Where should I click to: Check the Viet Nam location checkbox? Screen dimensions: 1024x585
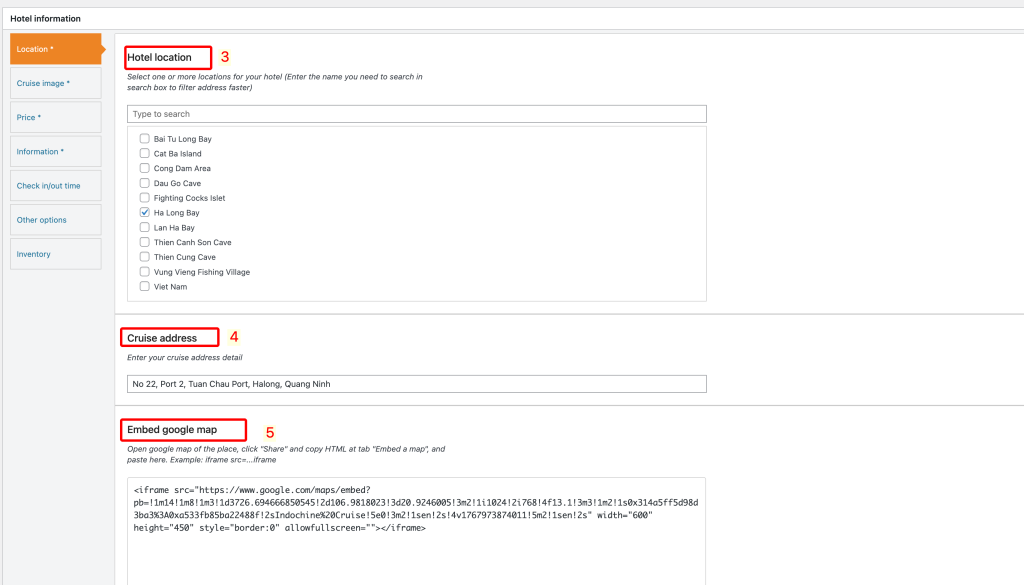(x=145, y=287)
